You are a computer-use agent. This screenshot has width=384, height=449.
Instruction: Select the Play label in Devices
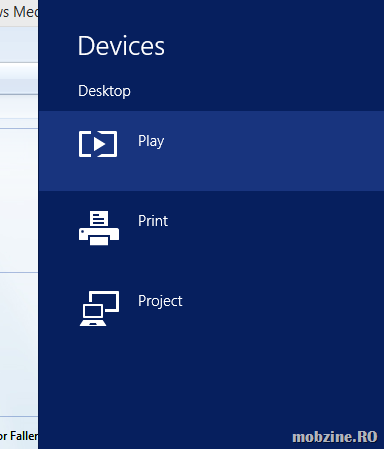(151, 141)
